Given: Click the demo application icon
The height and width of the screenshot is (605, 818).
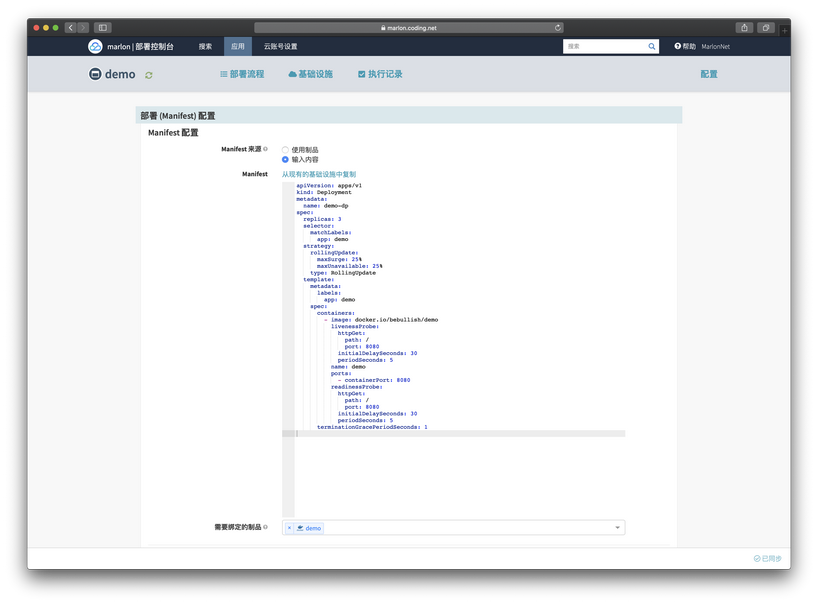Looking at the screenshot, I should [95, 74].
